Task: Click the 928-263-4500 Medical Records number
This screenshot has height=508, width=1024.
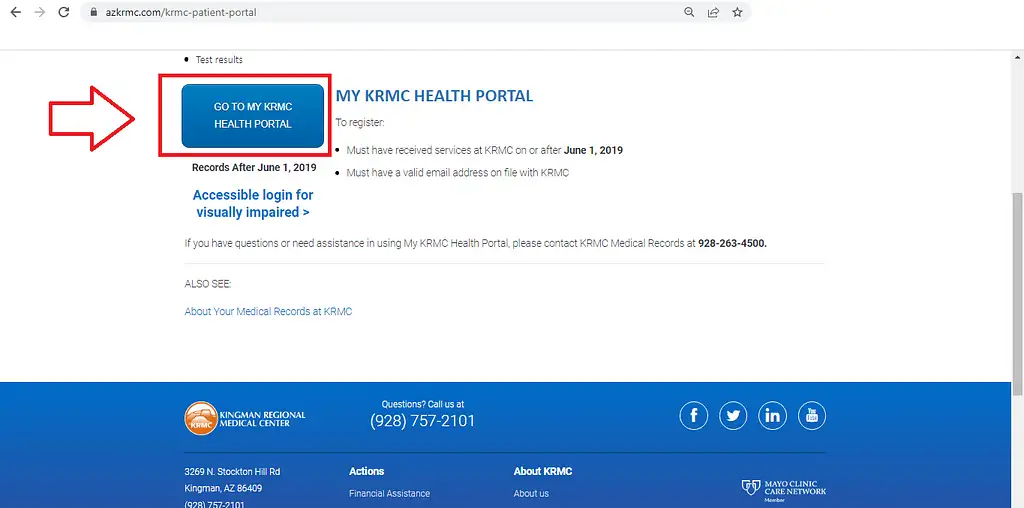Action: click(x=732, y=244)
